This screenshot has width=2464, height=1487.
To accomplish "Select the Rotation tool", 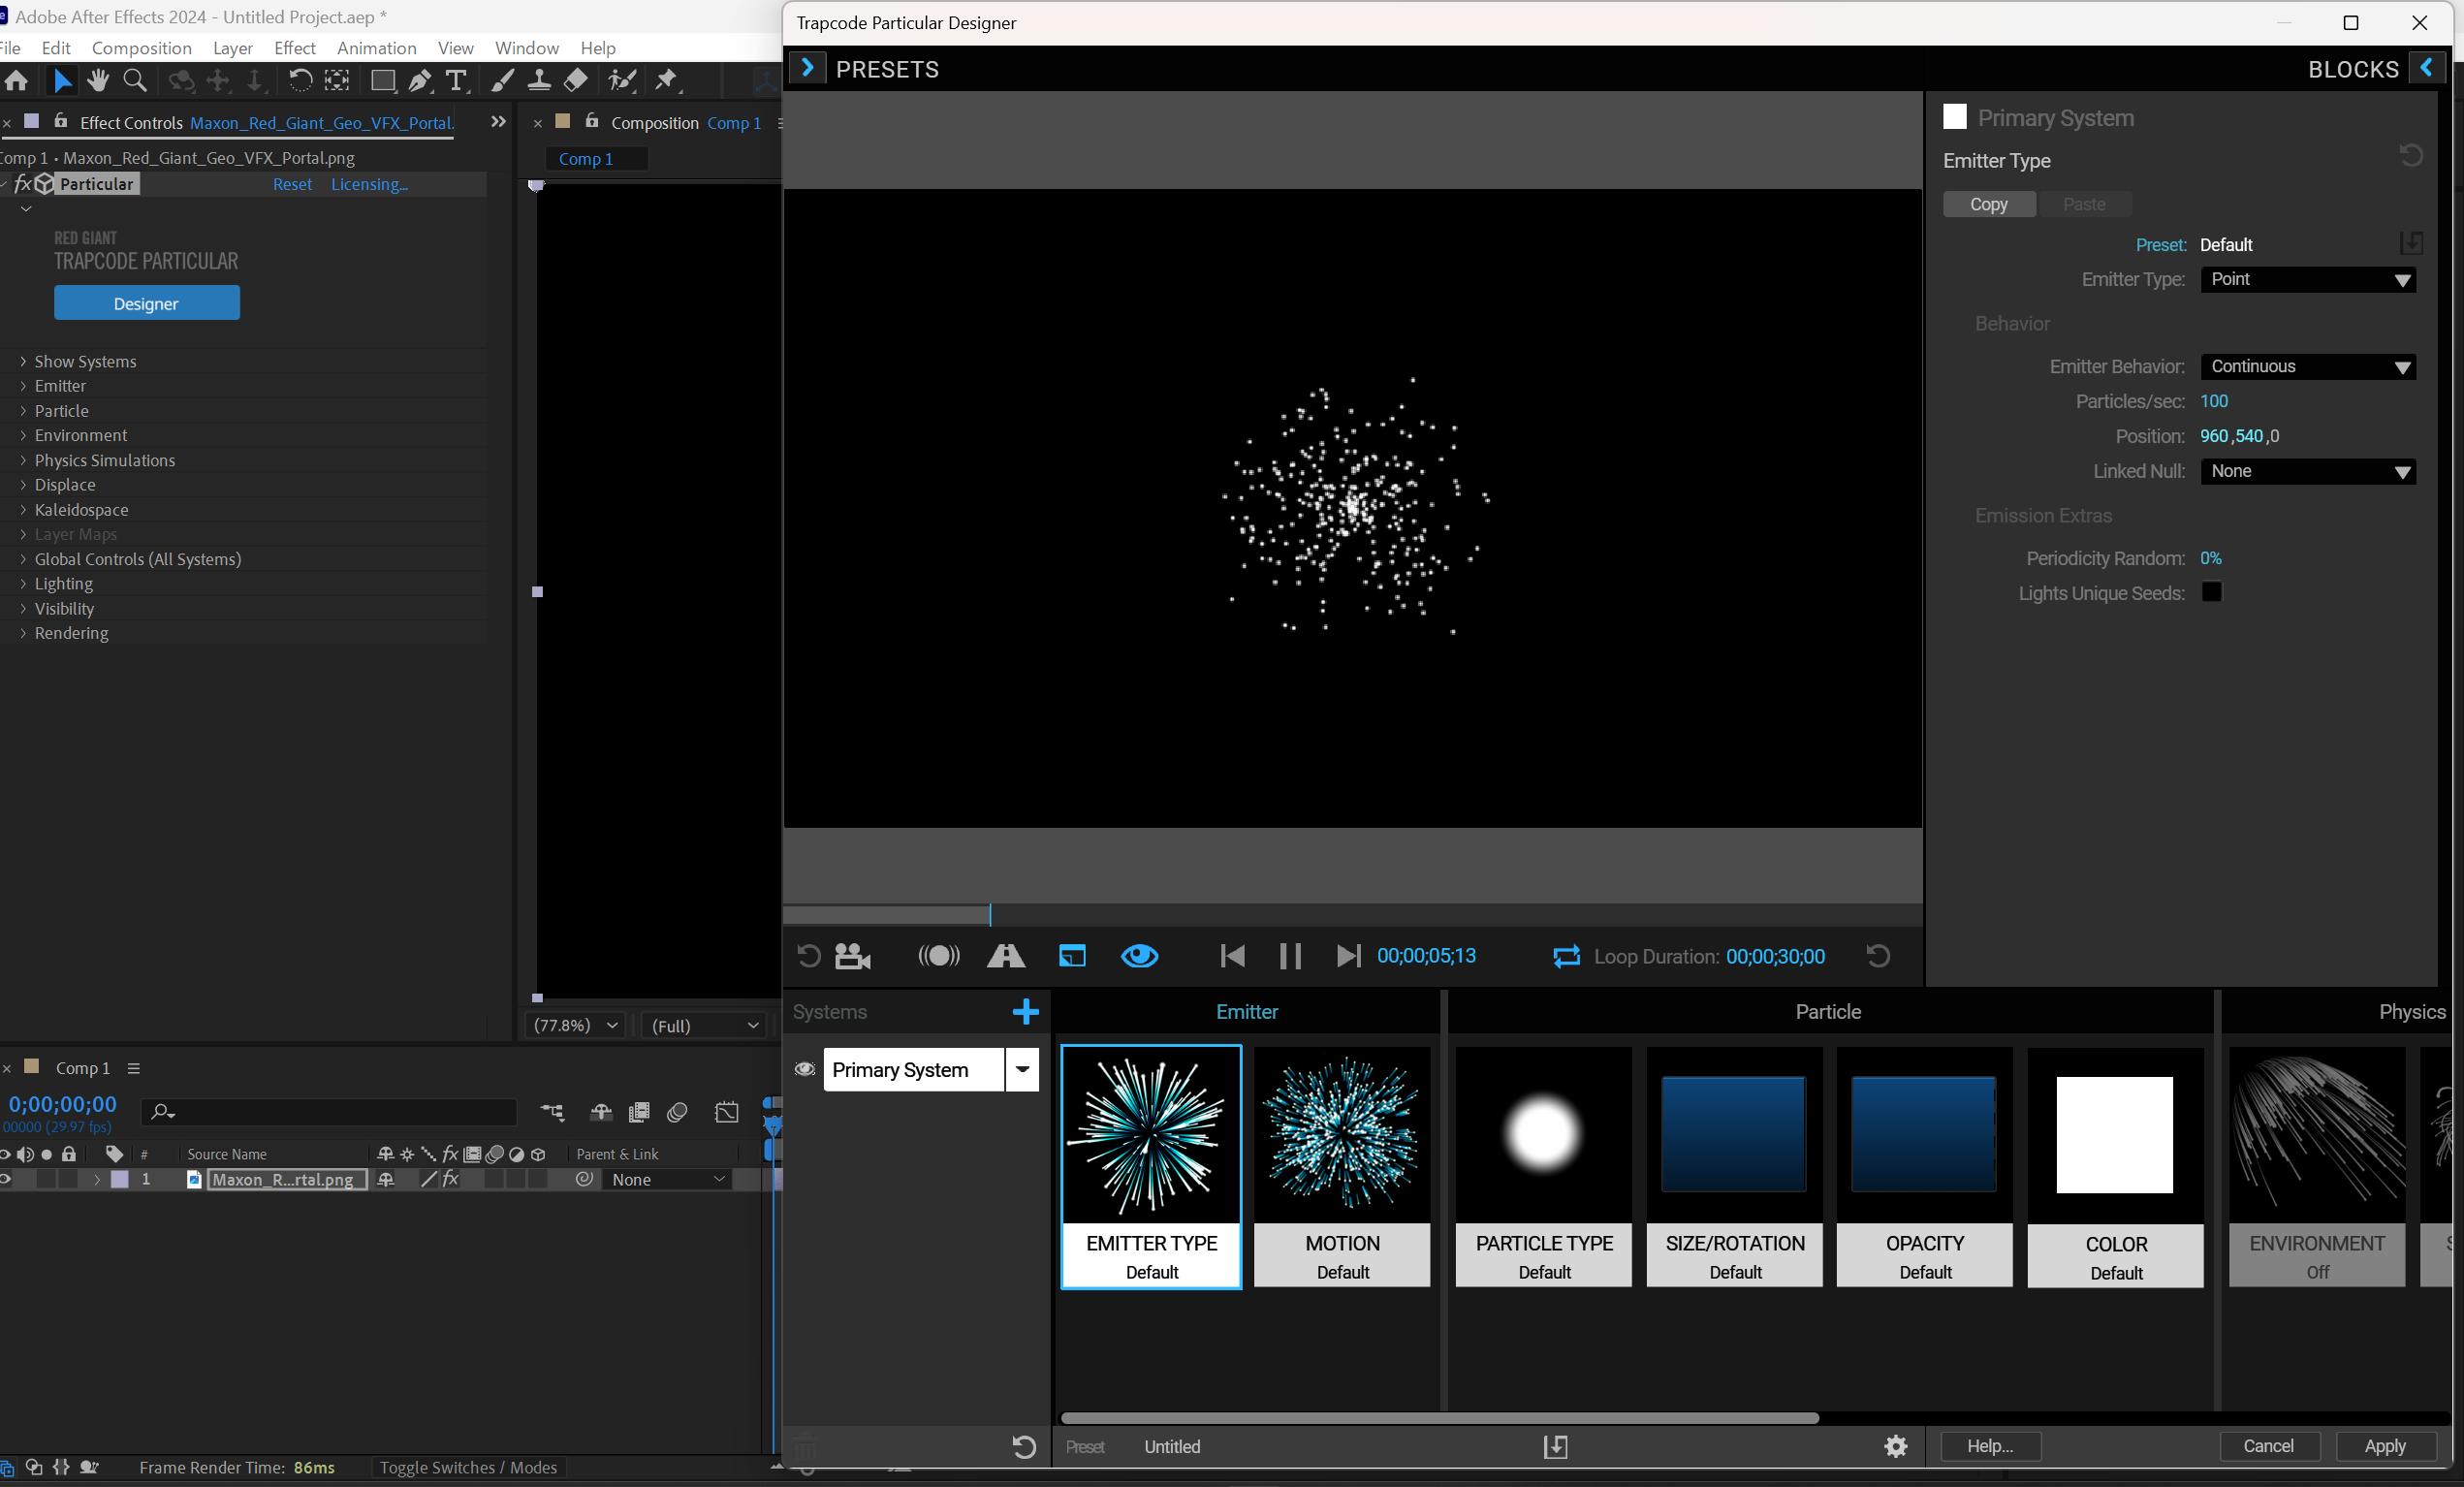I will pyautogui.click(x=299, y=81).
